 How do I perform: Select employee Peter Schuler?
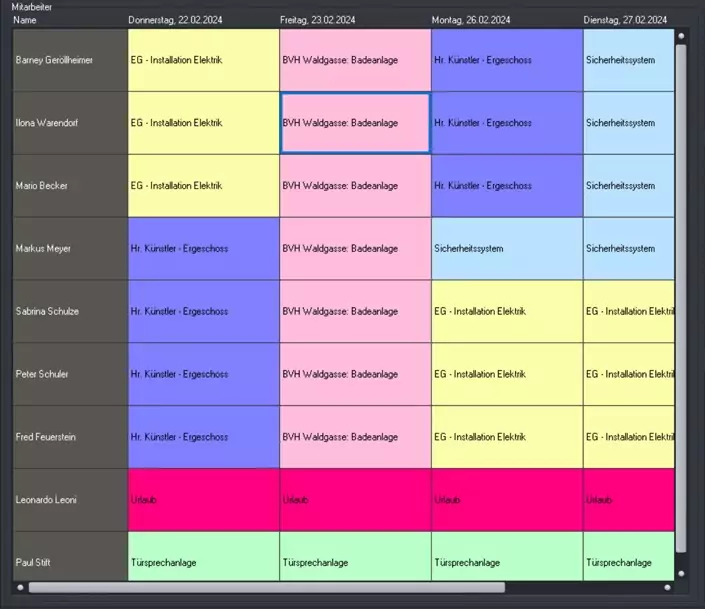pyautogui.click(x=70, y=374)
